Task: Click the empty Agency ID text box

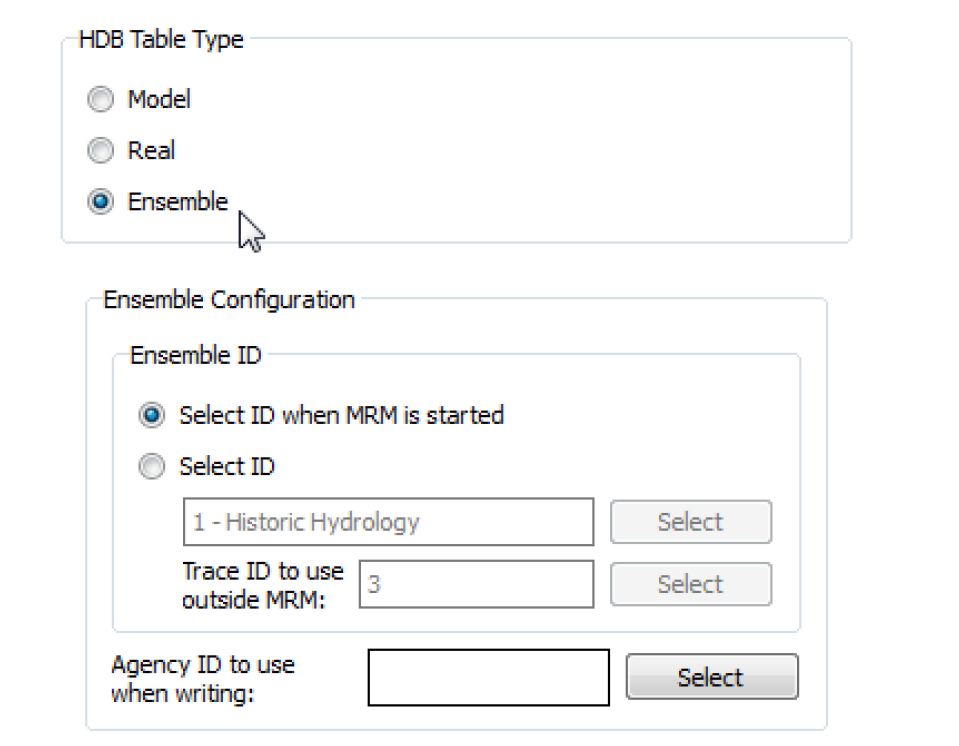Action: coord(488,677)
